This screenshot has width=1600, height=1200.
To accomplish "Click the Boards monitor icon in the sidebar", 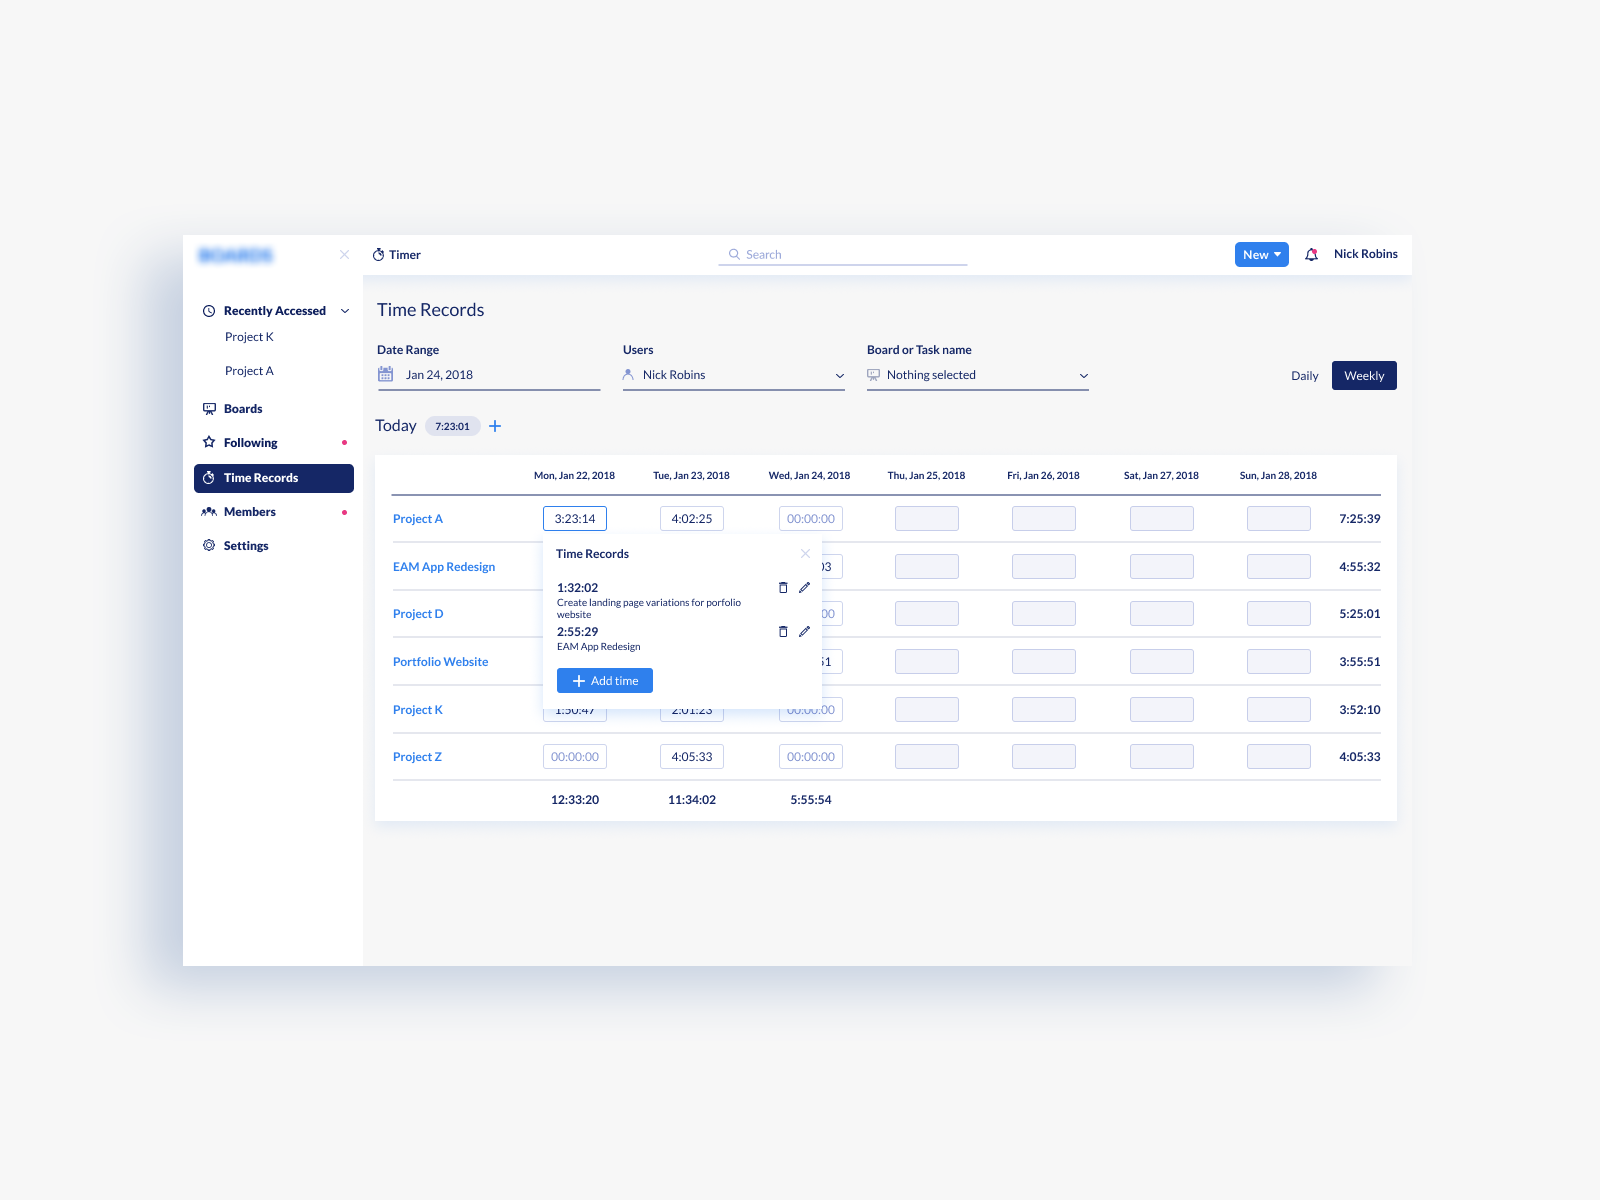I will [x=209, y=408].
